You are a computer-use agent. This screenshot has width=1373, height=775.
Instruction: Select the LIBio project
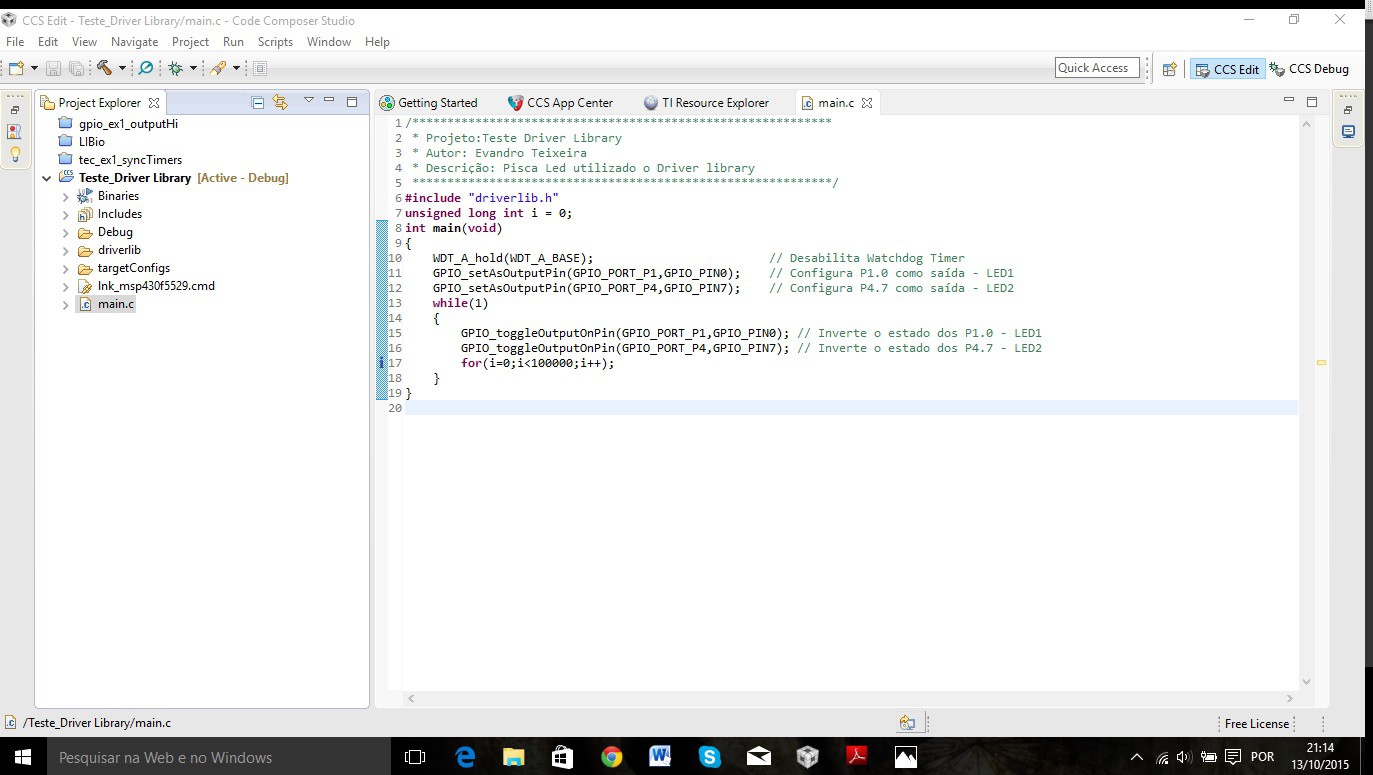[x=81, y=142]
